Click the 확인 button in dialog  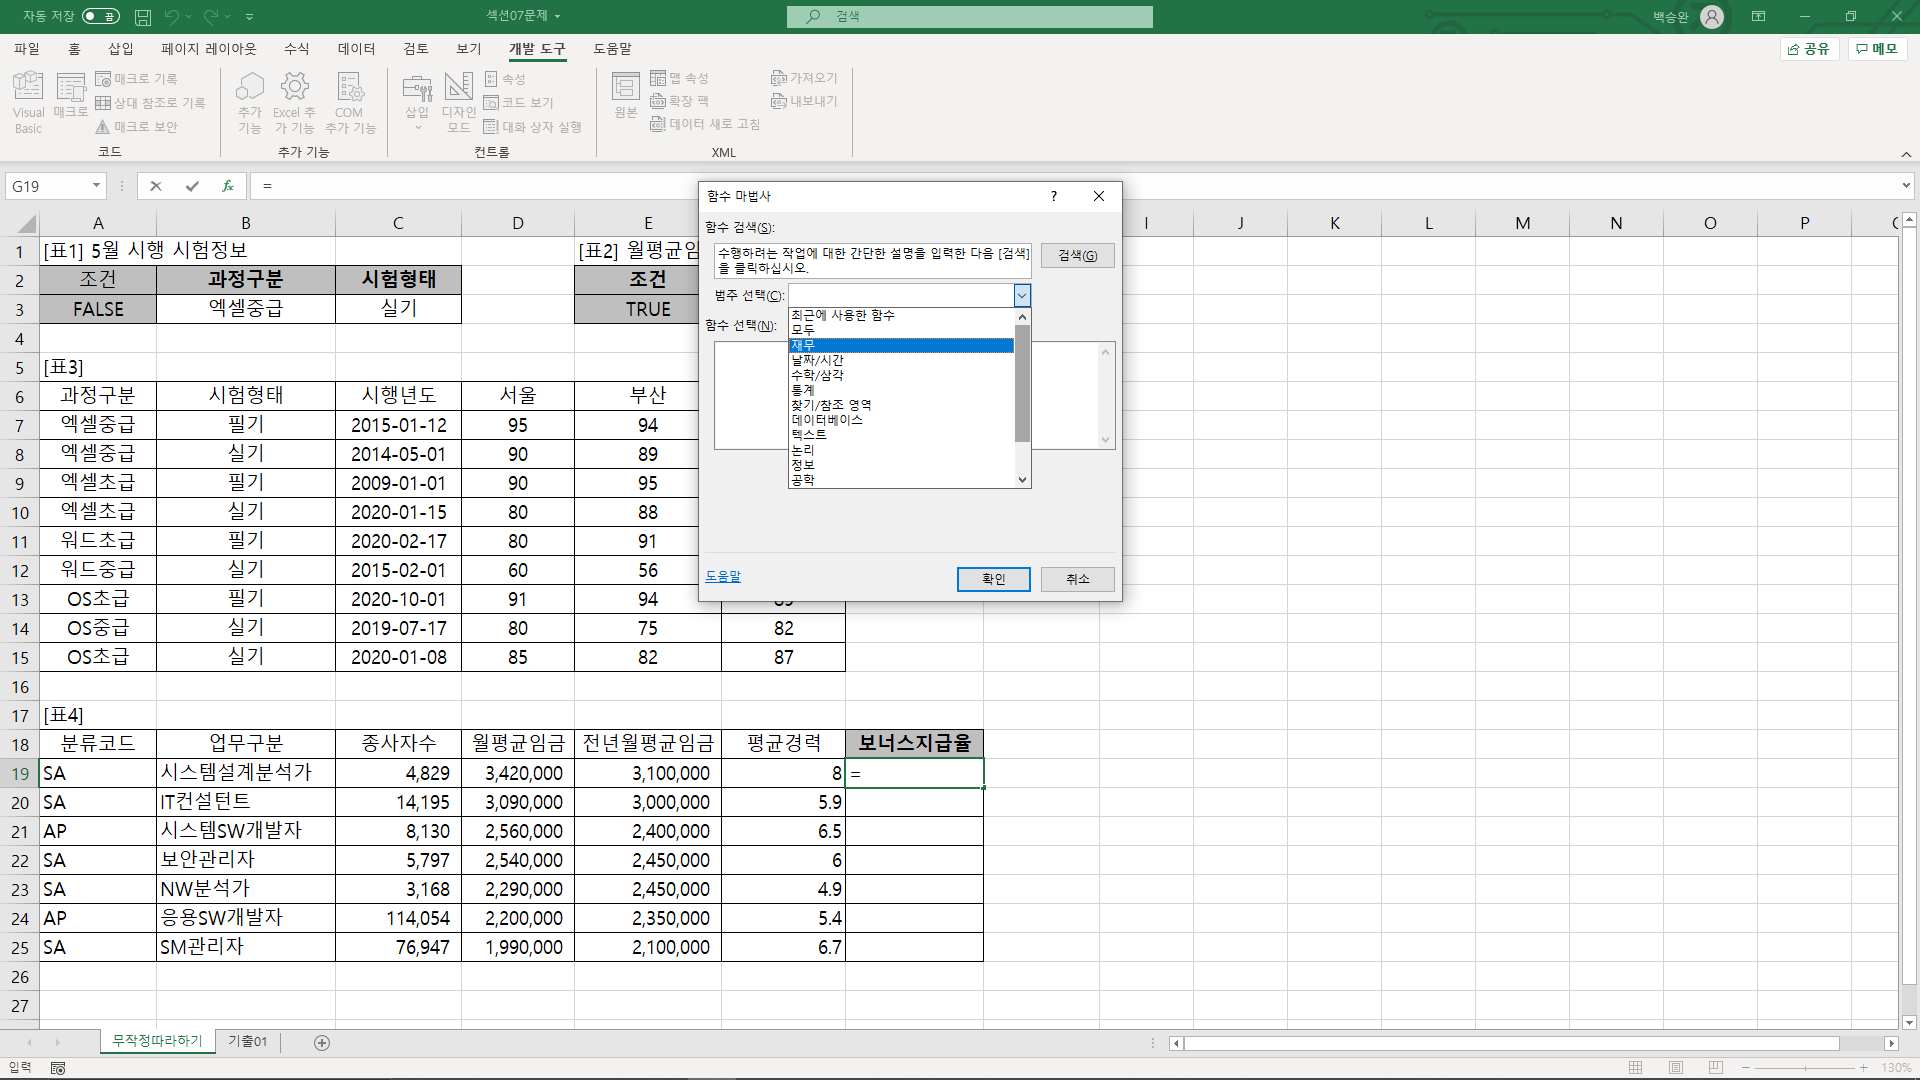[992, 579]
